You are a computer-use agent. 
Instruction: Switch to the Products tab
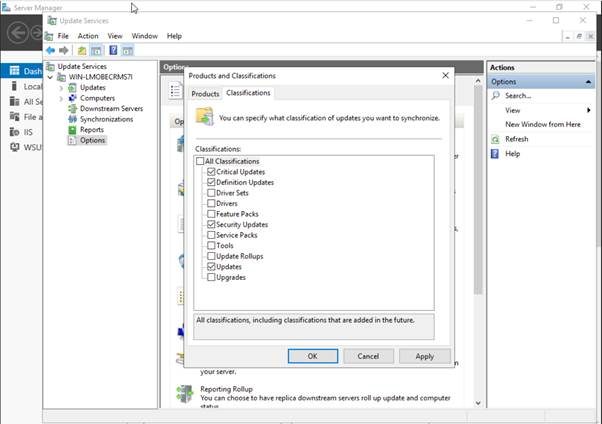(205, 94)
